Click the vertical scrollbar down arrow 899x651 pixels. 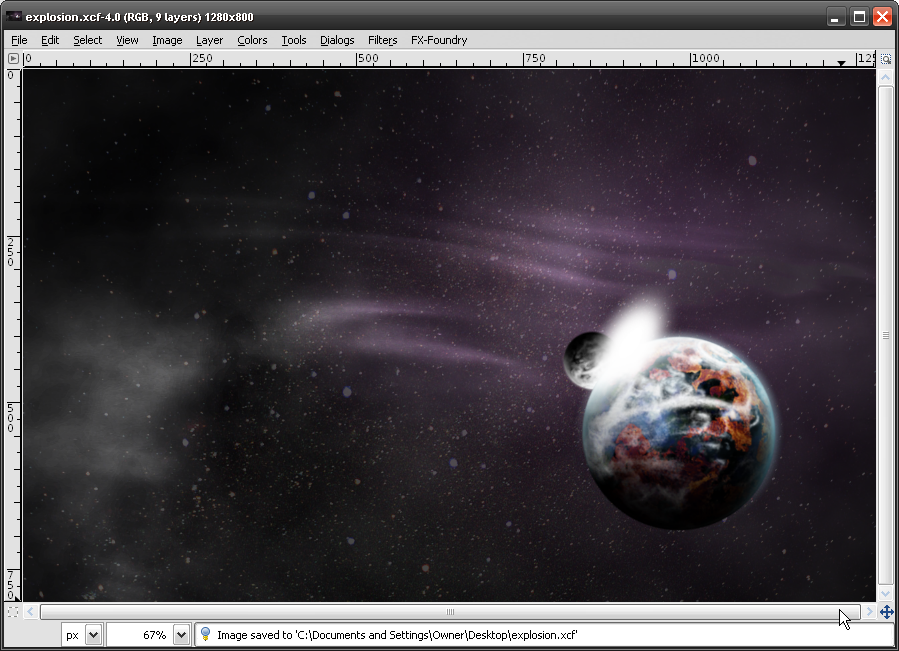click(885, 593)
